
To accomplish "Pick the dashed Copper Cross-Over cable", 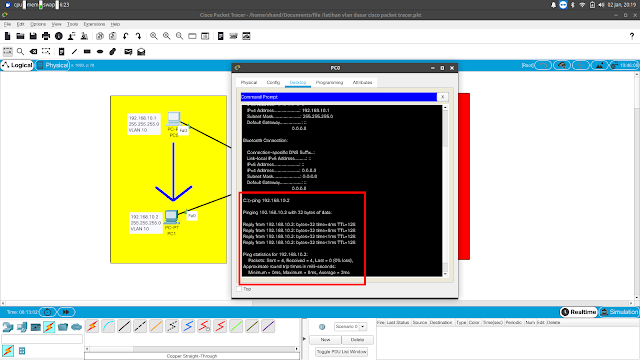I will point(140,326).
